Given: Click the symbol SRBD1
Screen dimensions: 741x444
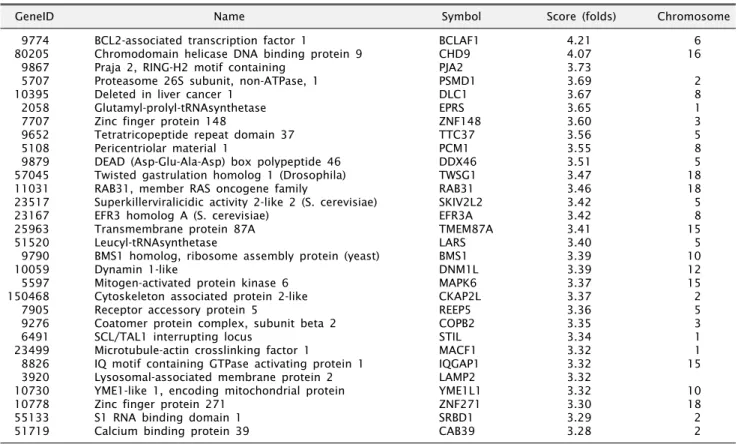Looking at the screenshot, I should point(456,418).
